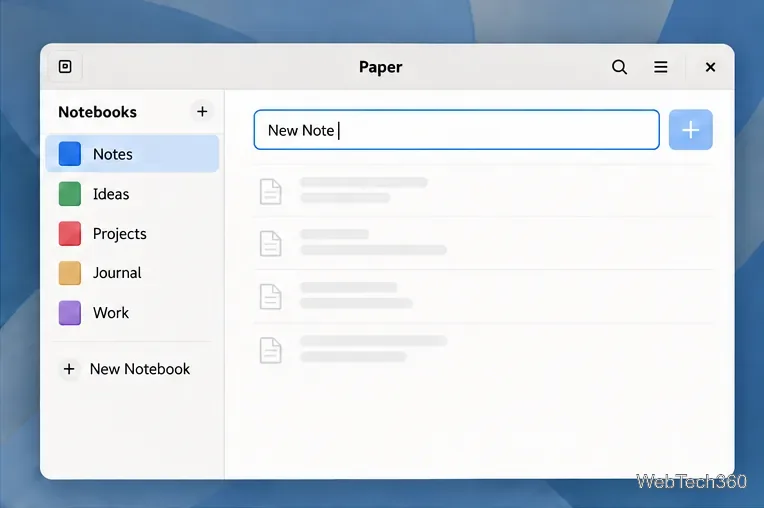The height and width of the screenshot is (508, 764).
Task: Open search with the magnifier icon
Action: pos(619,67)
